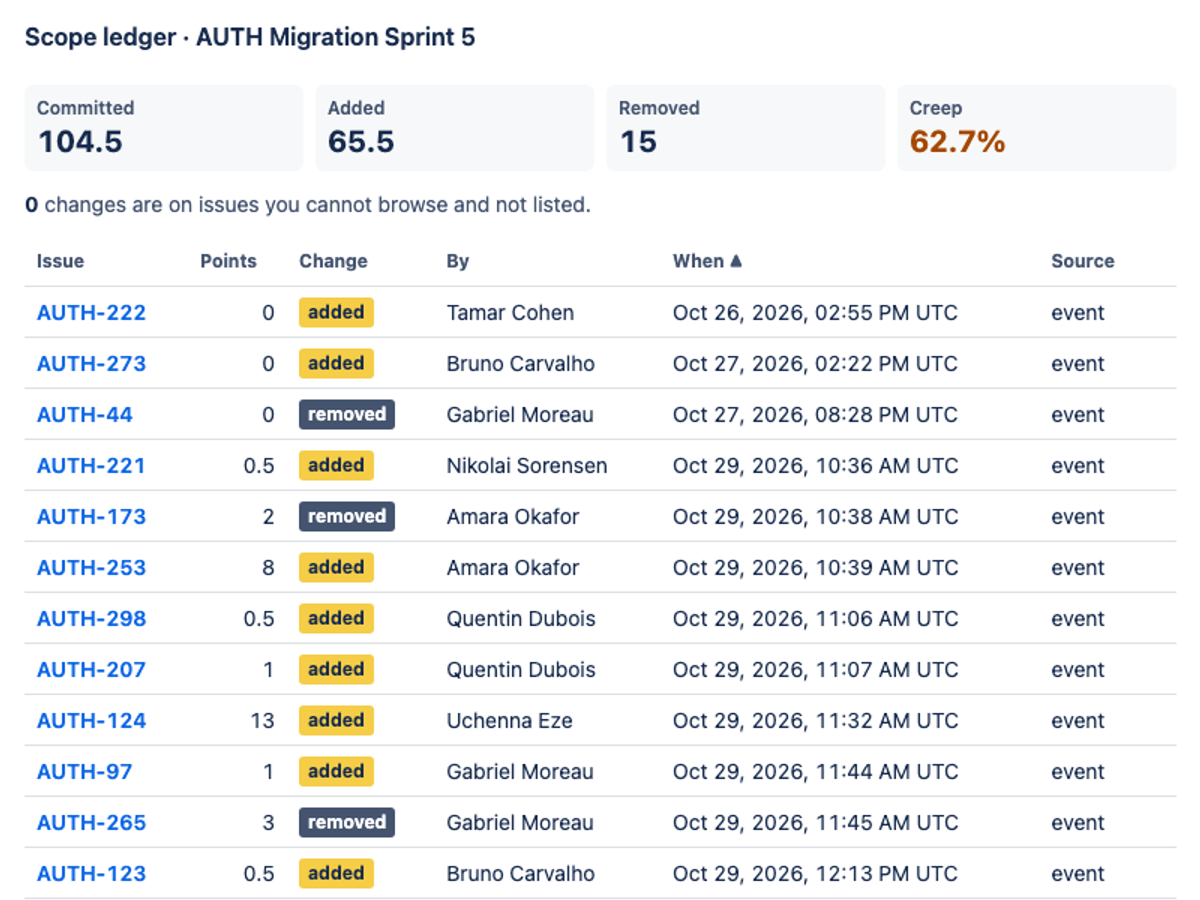Image resolution: width=1200 pixels, height=900 pixels.
Task: Click the Scope ledger AUTH Migration Sprint 5 title
Action: [x=250, y=38]
